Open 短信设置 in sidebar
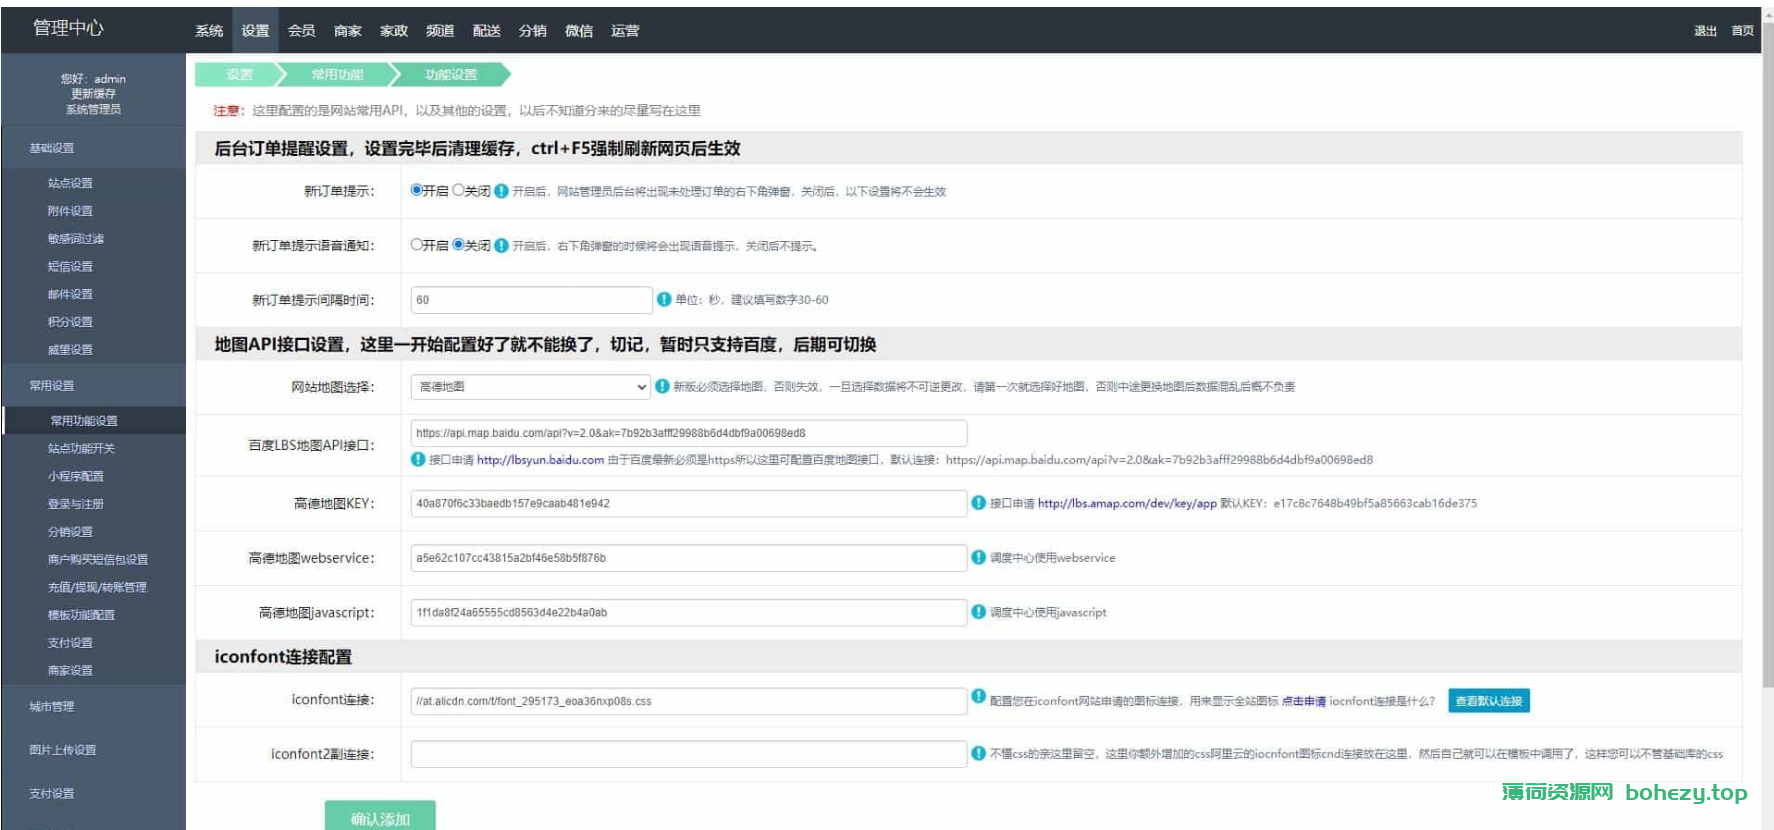This screenshot has width=1774, height=830. coord(70,267)
